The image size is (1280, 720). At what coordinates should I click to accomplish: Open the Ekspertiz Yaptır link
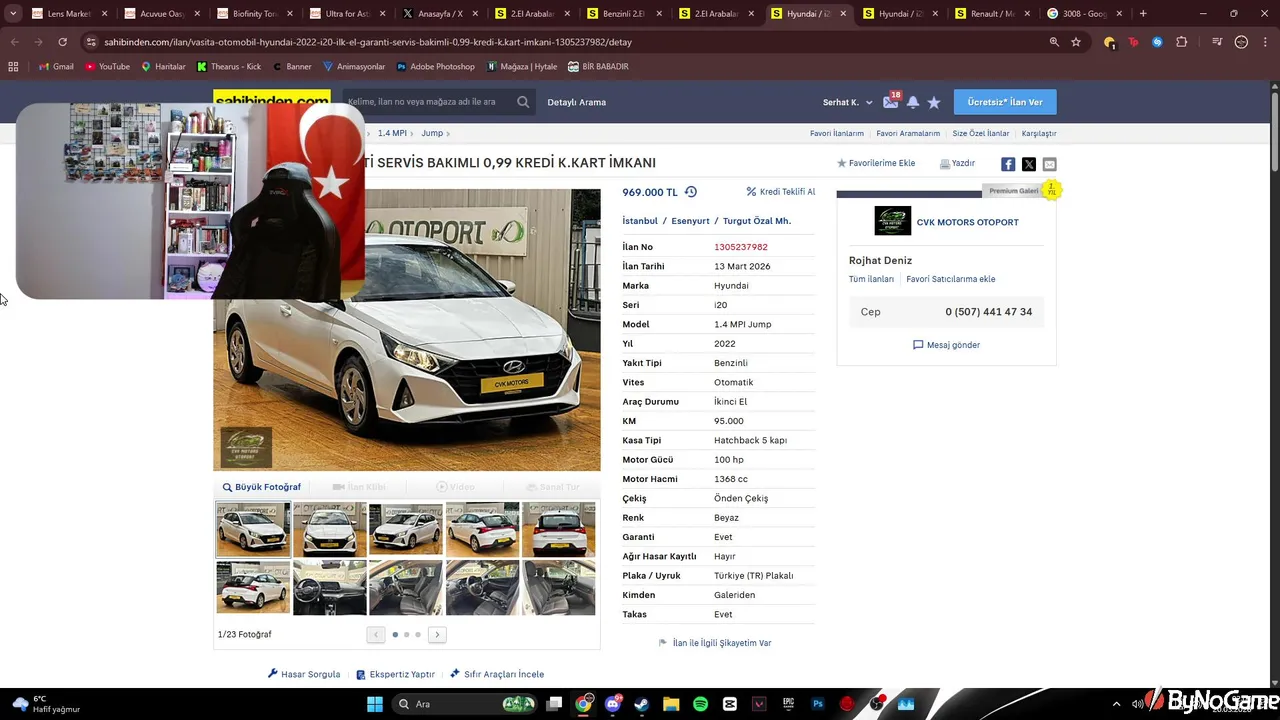coord(395,674)
